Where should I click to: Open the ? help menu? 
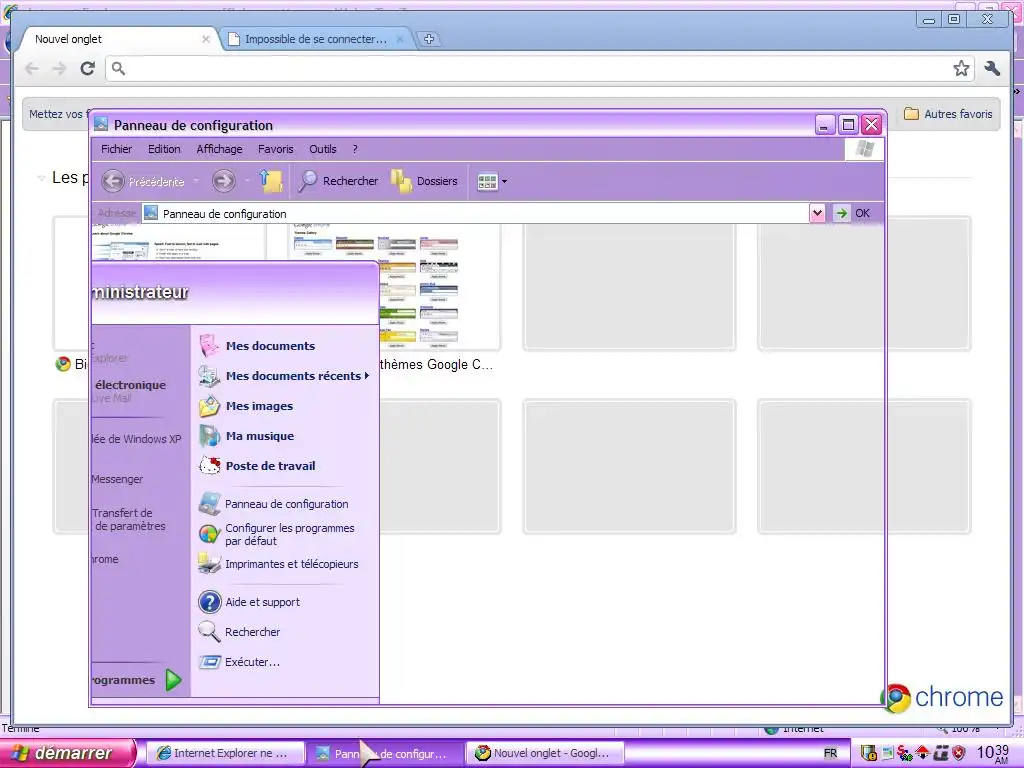pyautogui.click(x=355, y=149)
